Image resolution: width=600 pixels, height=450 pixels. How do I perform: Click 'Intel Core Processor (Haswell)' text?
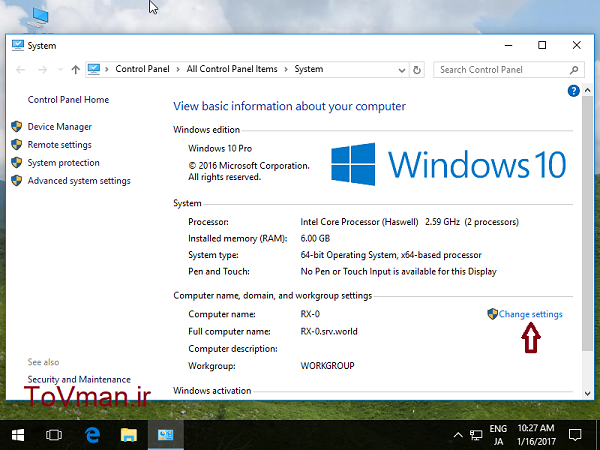359,222
